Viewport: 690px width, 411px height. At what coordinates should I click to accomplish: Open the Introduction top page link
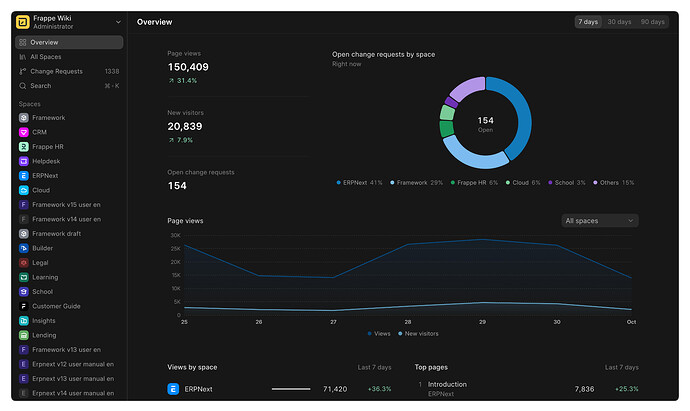click(x=447, y=384)
